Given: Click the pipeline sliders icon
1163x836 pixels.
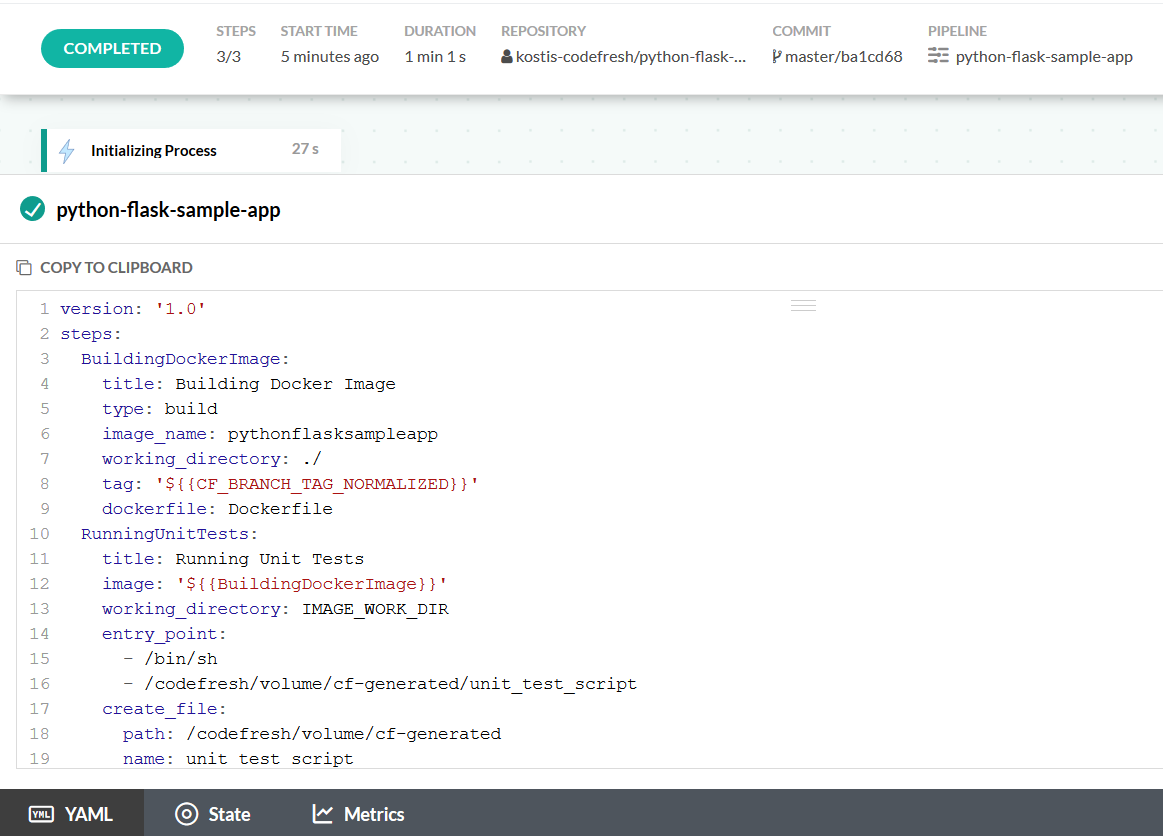Looking at the screenshot, I should (x=937, y=56).
